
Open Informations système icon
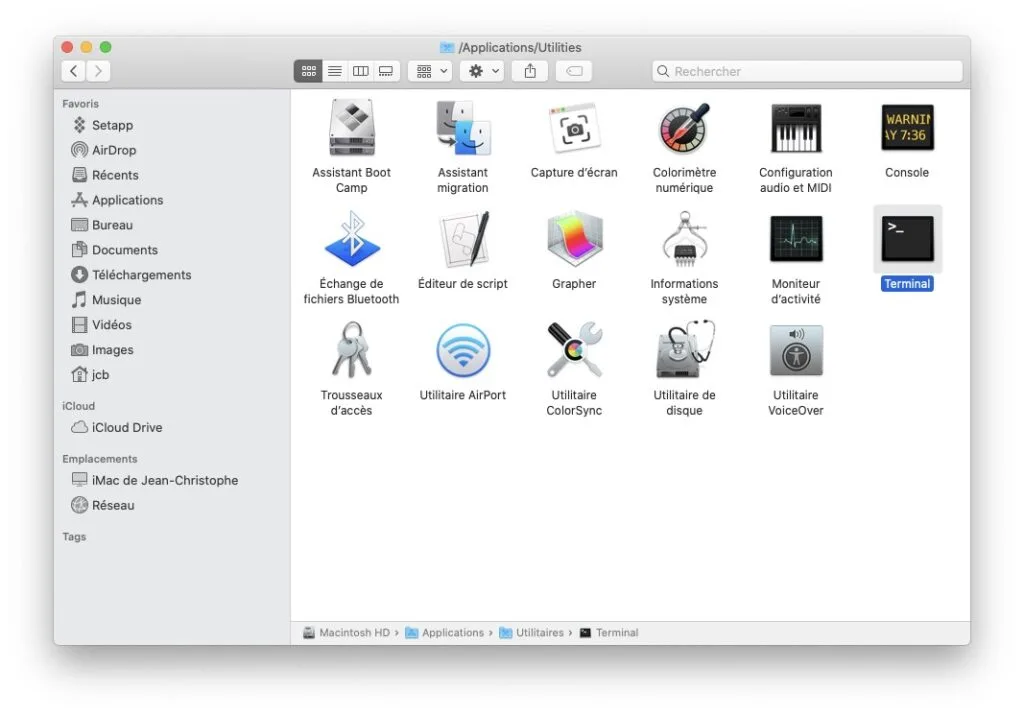click(x=684, y=238)
